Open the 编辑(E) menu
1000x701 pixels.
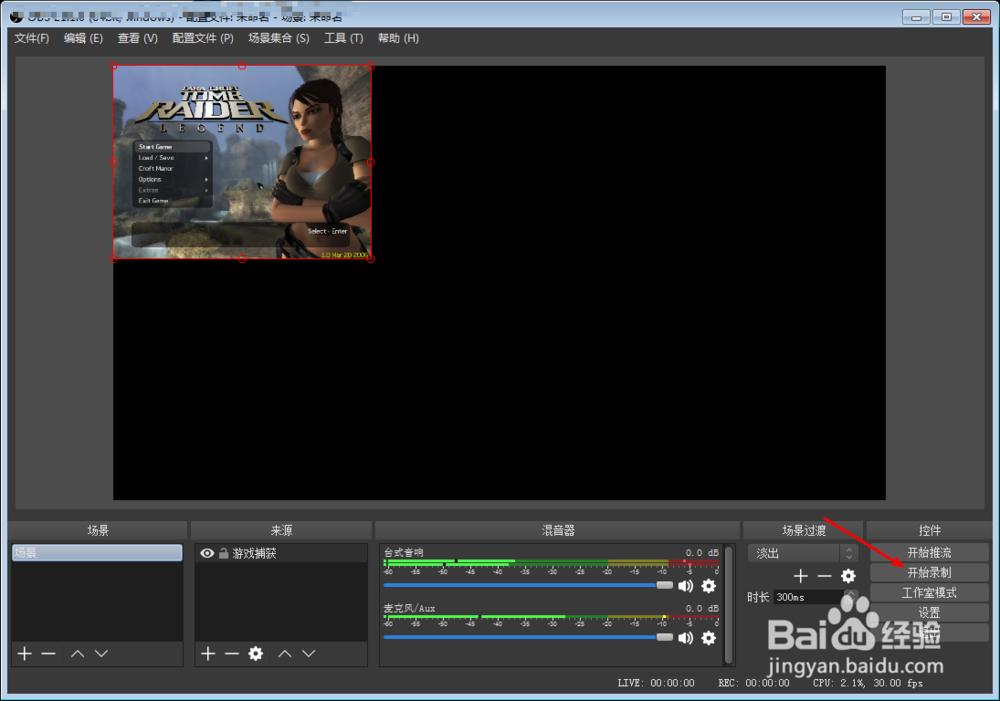[83, 38]
